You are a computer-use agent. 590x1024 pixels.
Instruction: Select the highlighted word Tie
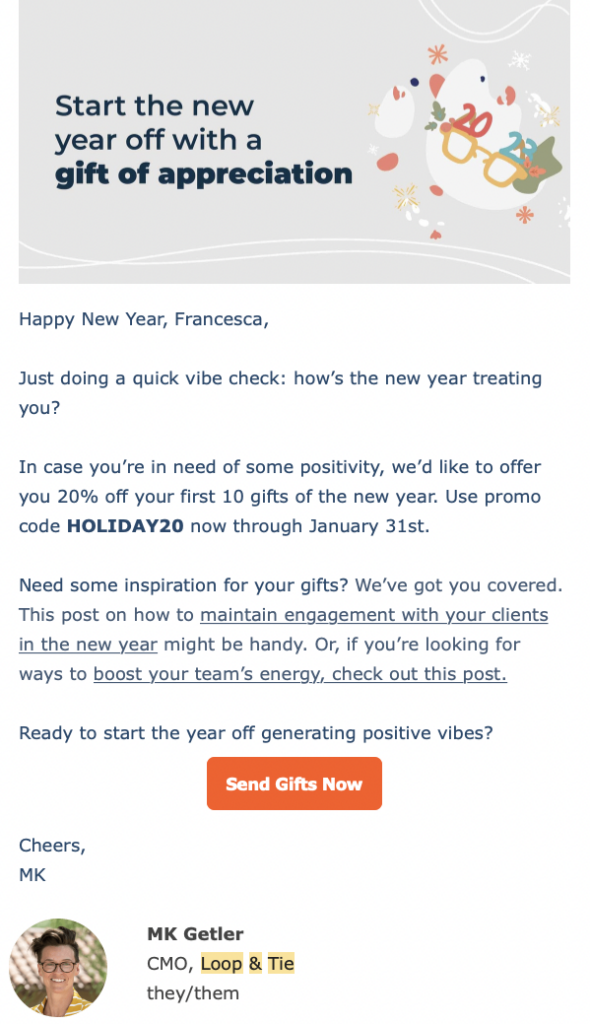click(281, 963)
